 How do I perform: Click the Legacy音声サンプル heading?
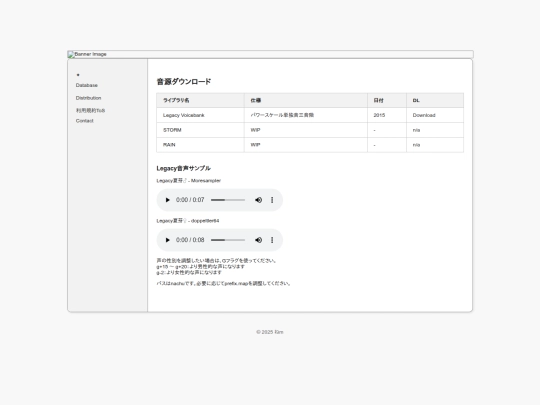click(x=184, y=168)
